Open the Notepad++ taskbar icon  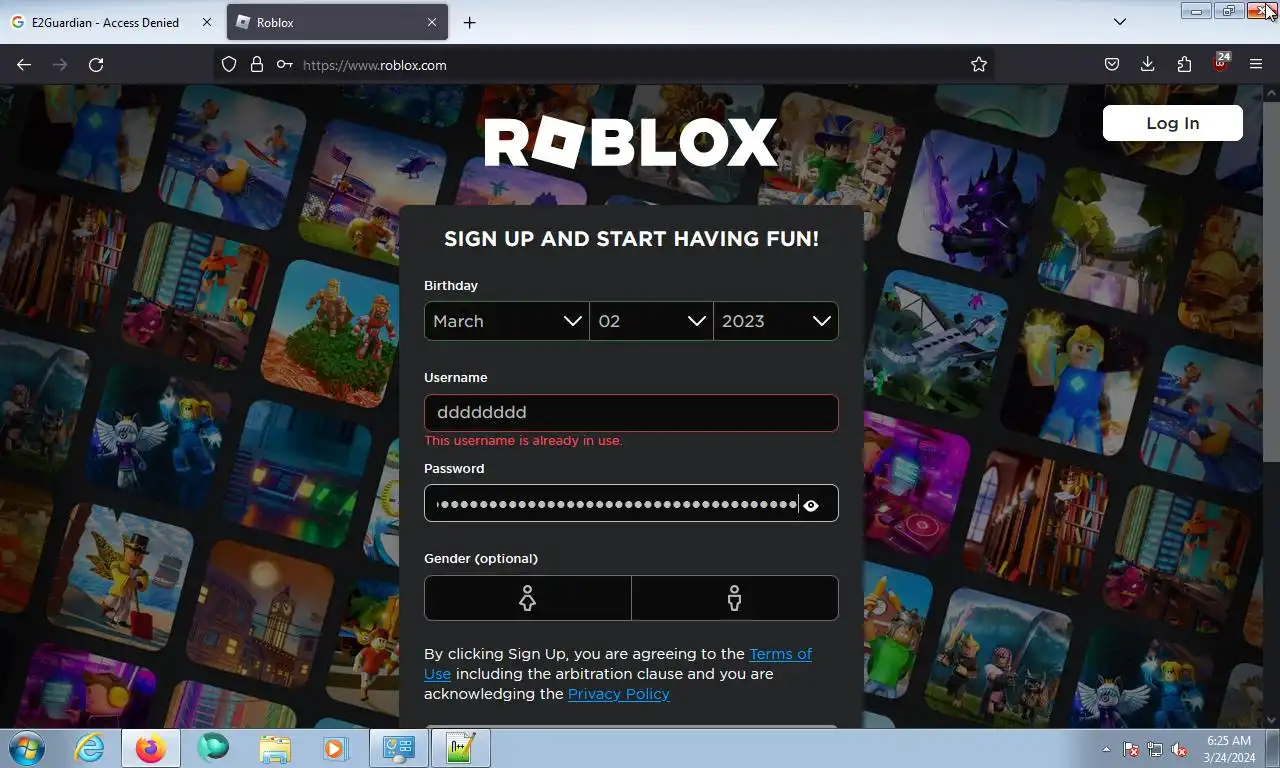tap(460, 748)
